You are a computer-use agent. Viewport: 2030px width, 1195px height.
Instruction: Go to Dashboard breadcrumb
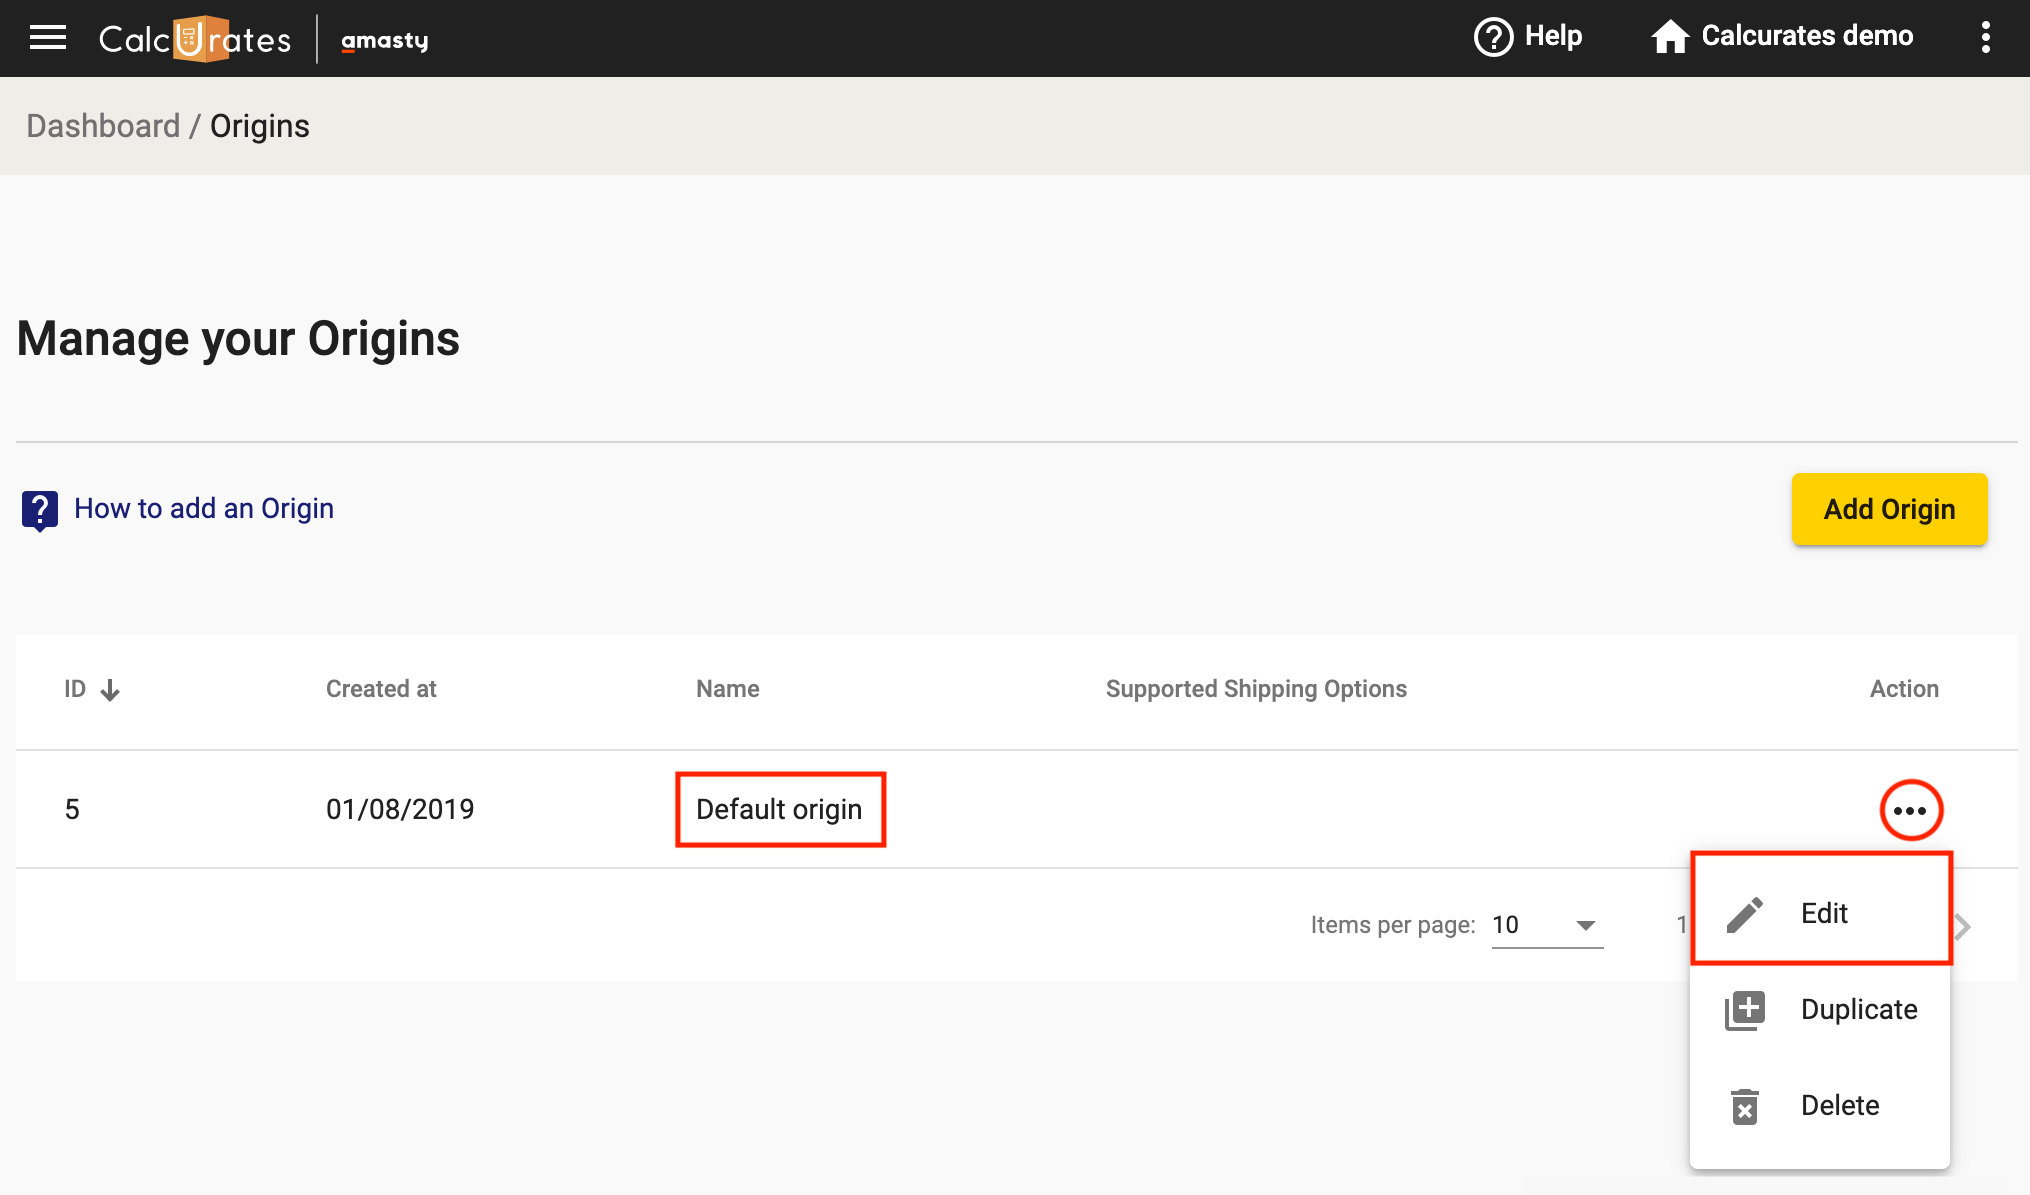103,126
